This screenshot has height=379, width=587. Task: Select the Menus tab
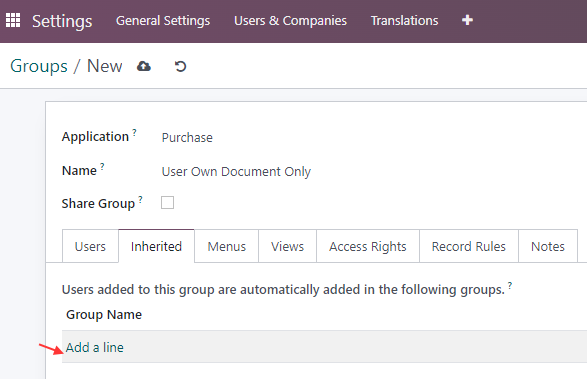coord(226,246)
